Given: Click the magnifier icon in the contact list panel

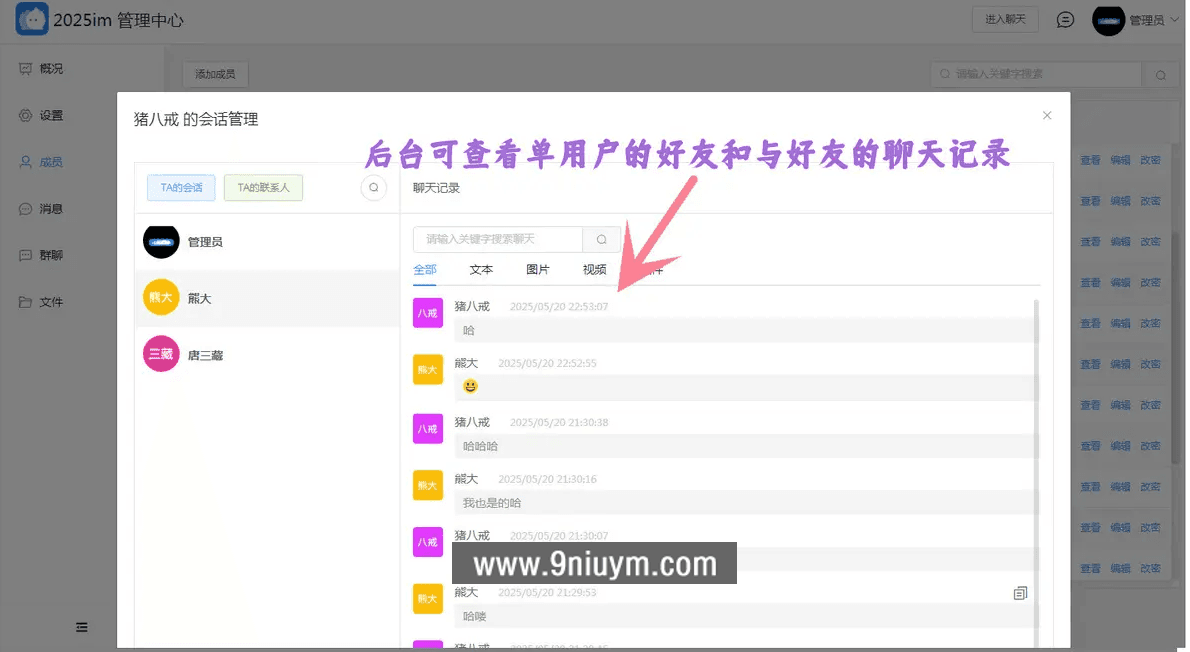Looking at the screenshot, I should tap(373, 187).
